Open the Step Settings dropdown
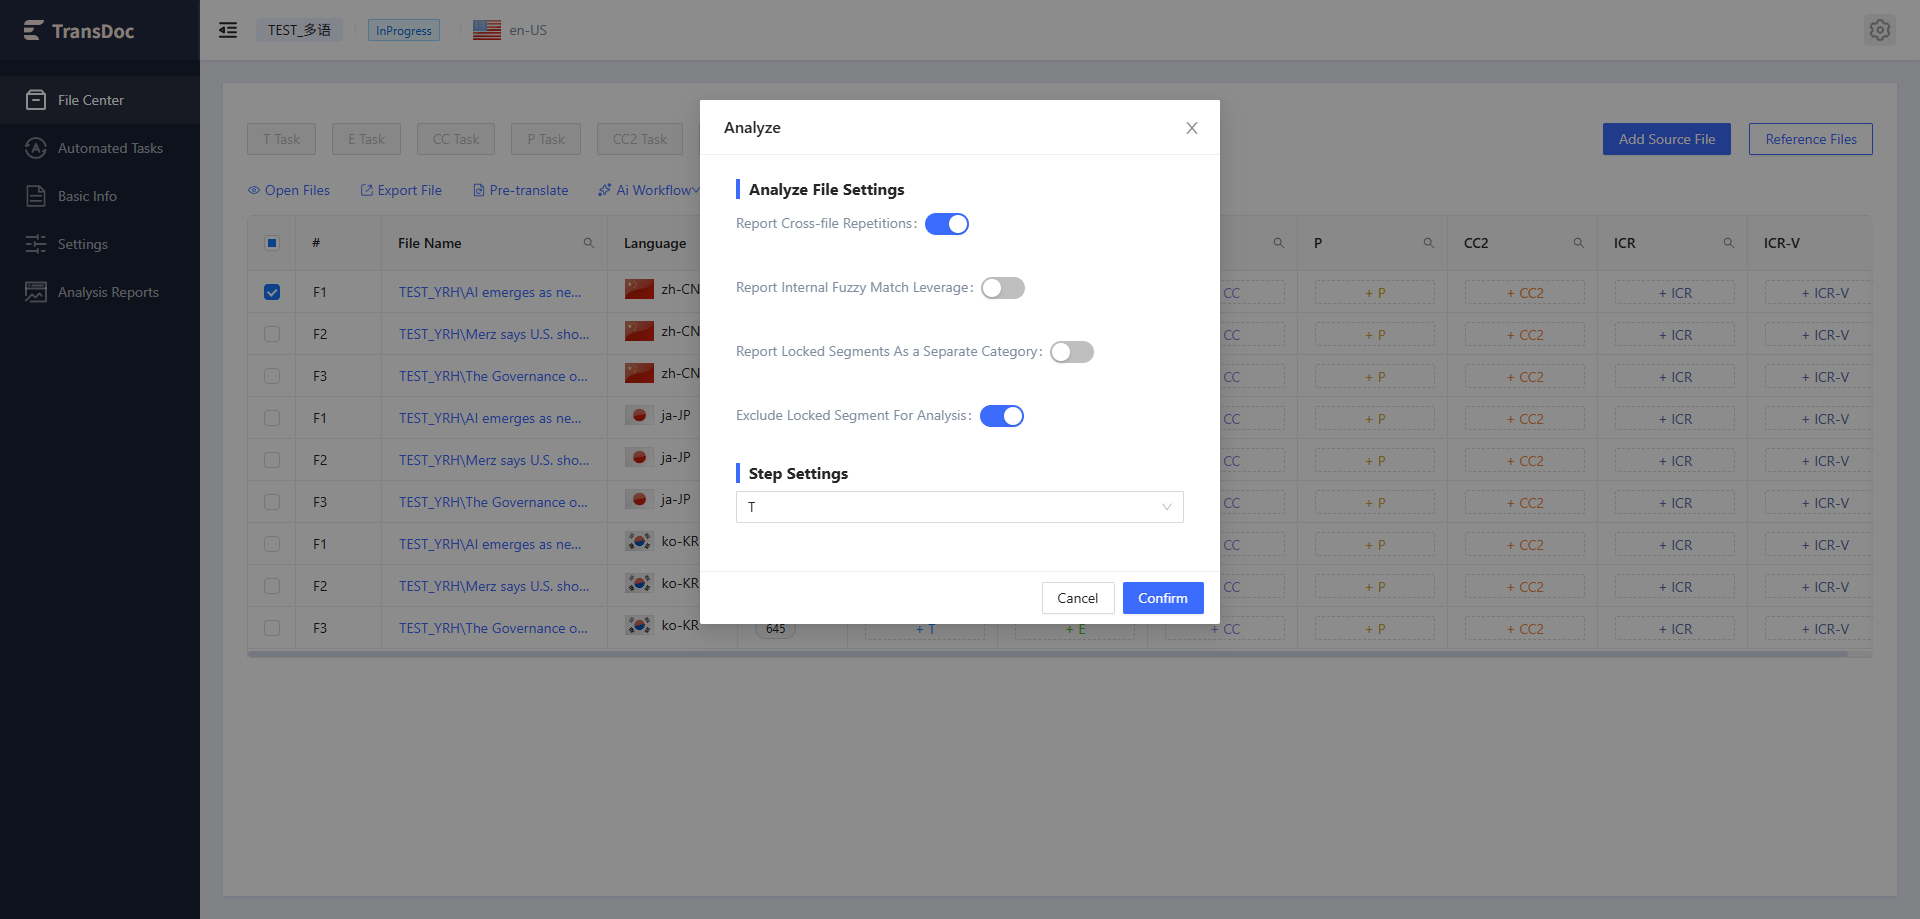 pyautogui.click(x=960, y=507)
